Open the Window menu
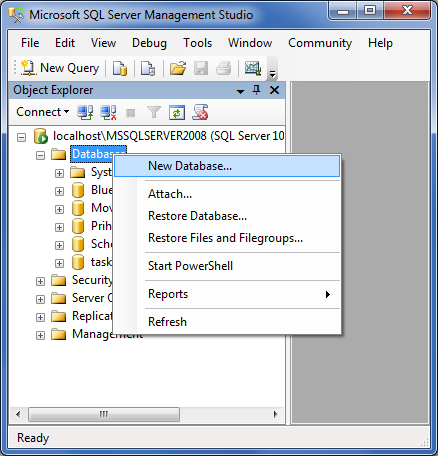Image resolution: width=438 pixels, height=456 pixels. [x=250, y=43]
